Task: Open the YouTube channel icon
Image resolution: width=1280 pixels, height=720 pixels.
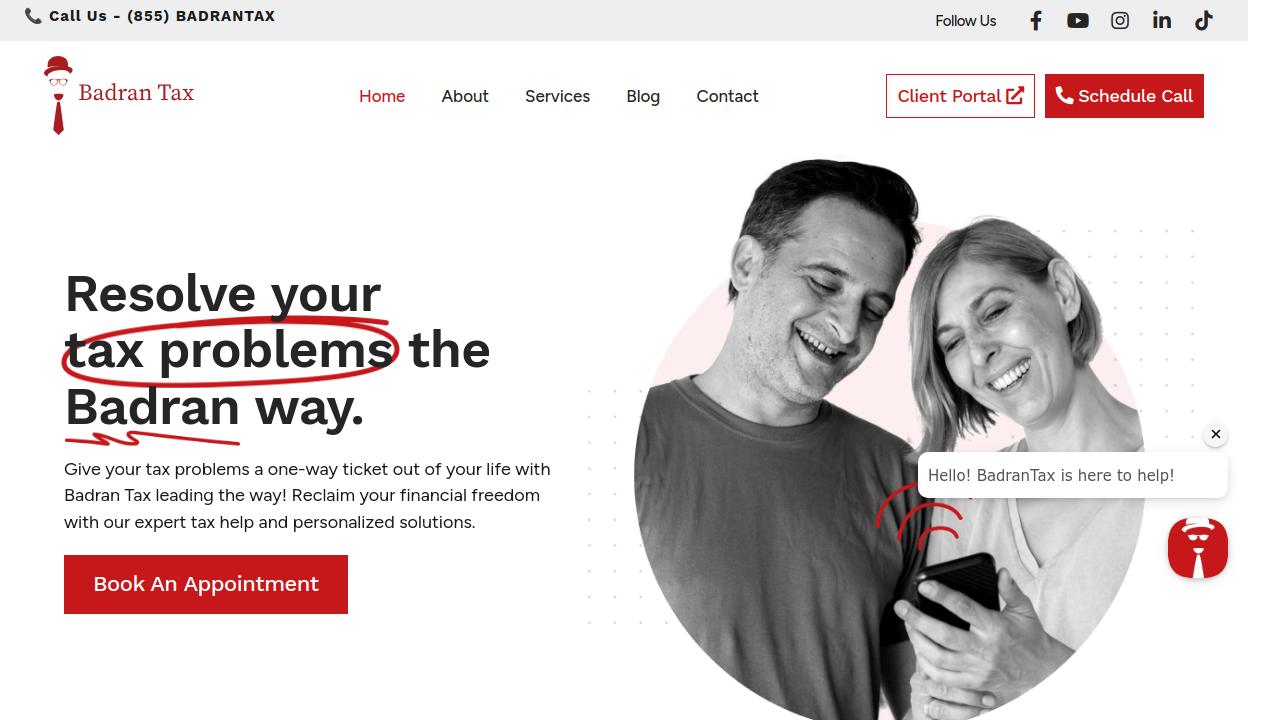Action: click(1078, 21)
